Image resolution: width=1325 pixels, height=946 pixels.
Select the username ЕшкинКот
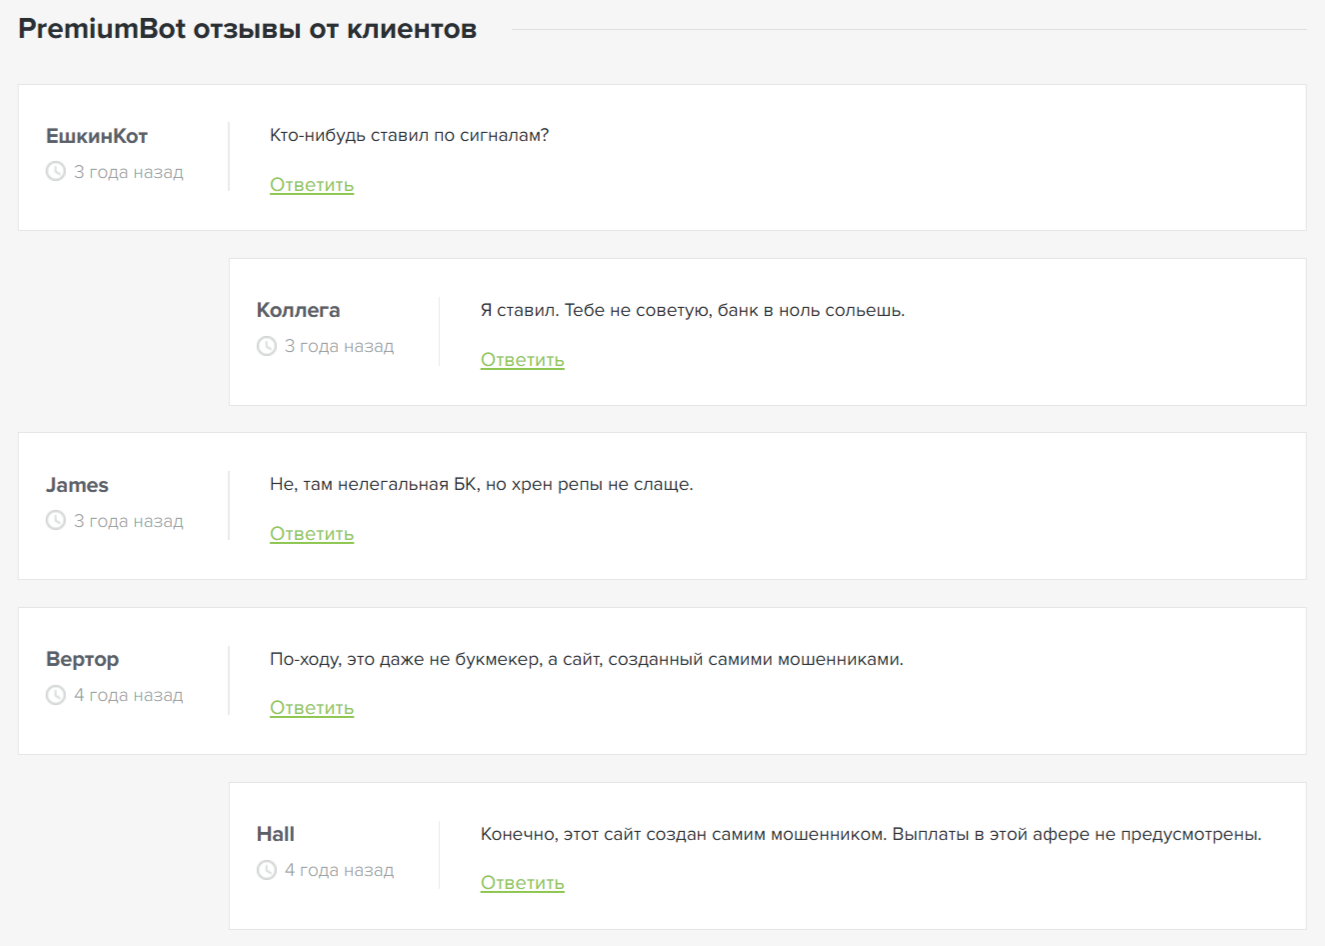[97, 136]
